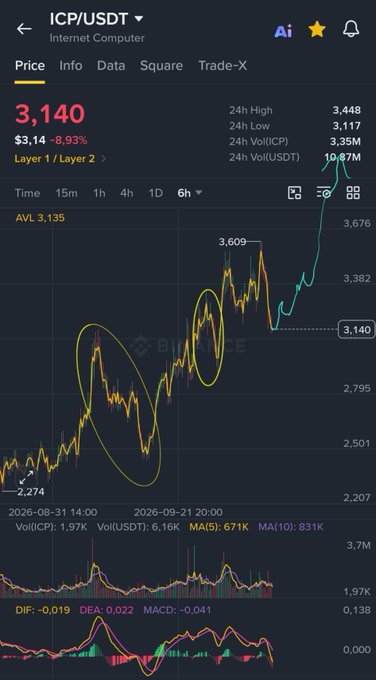
Task: Open the Layer 1 / Layer 2 chevron
Action: (103, 159)
